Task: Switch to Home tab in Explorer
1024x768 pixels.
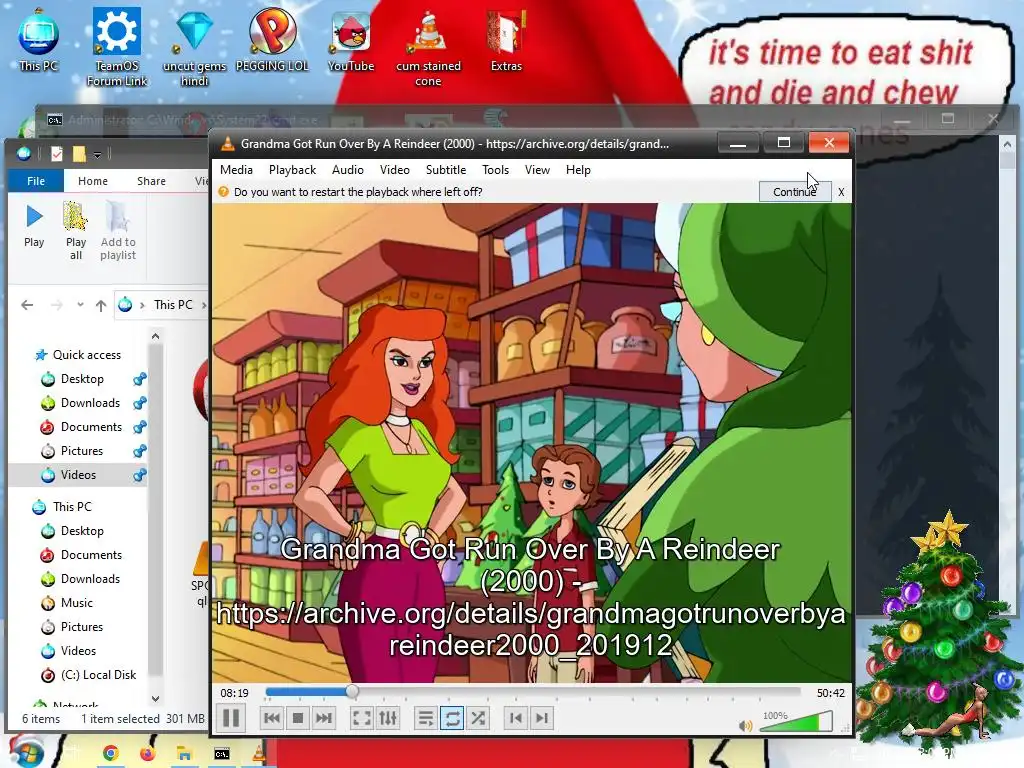Action: click(x=93, y=181)
